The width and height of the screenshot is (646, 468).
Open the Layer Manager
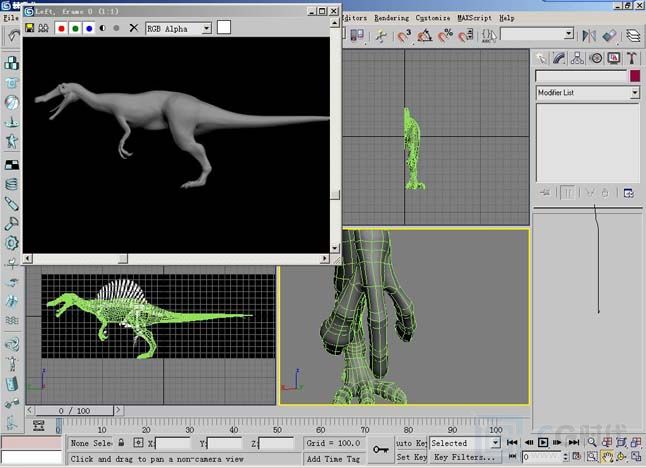click(x=634, y=36)
